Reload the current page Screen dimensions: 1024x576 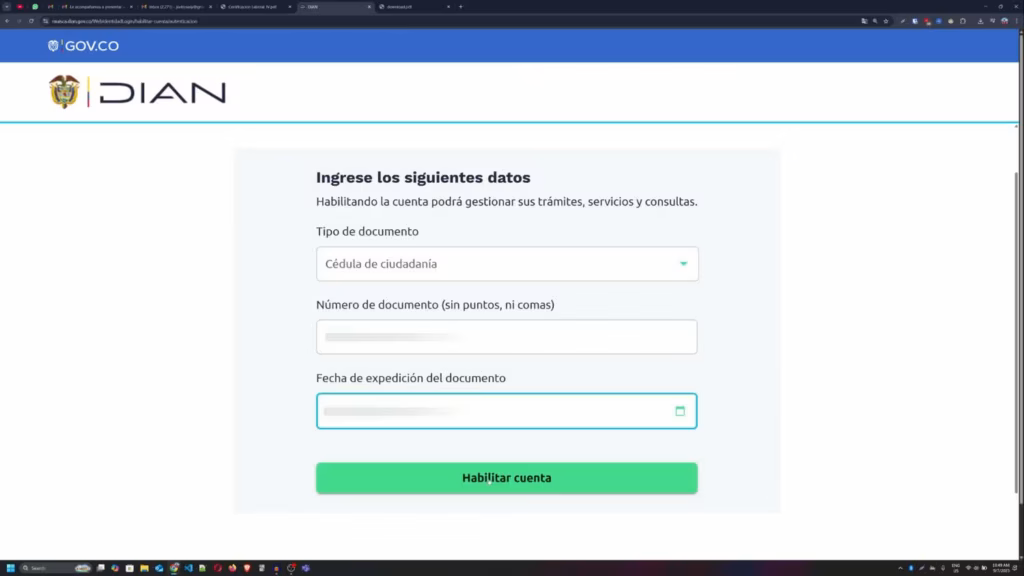[x=31, y=21]
